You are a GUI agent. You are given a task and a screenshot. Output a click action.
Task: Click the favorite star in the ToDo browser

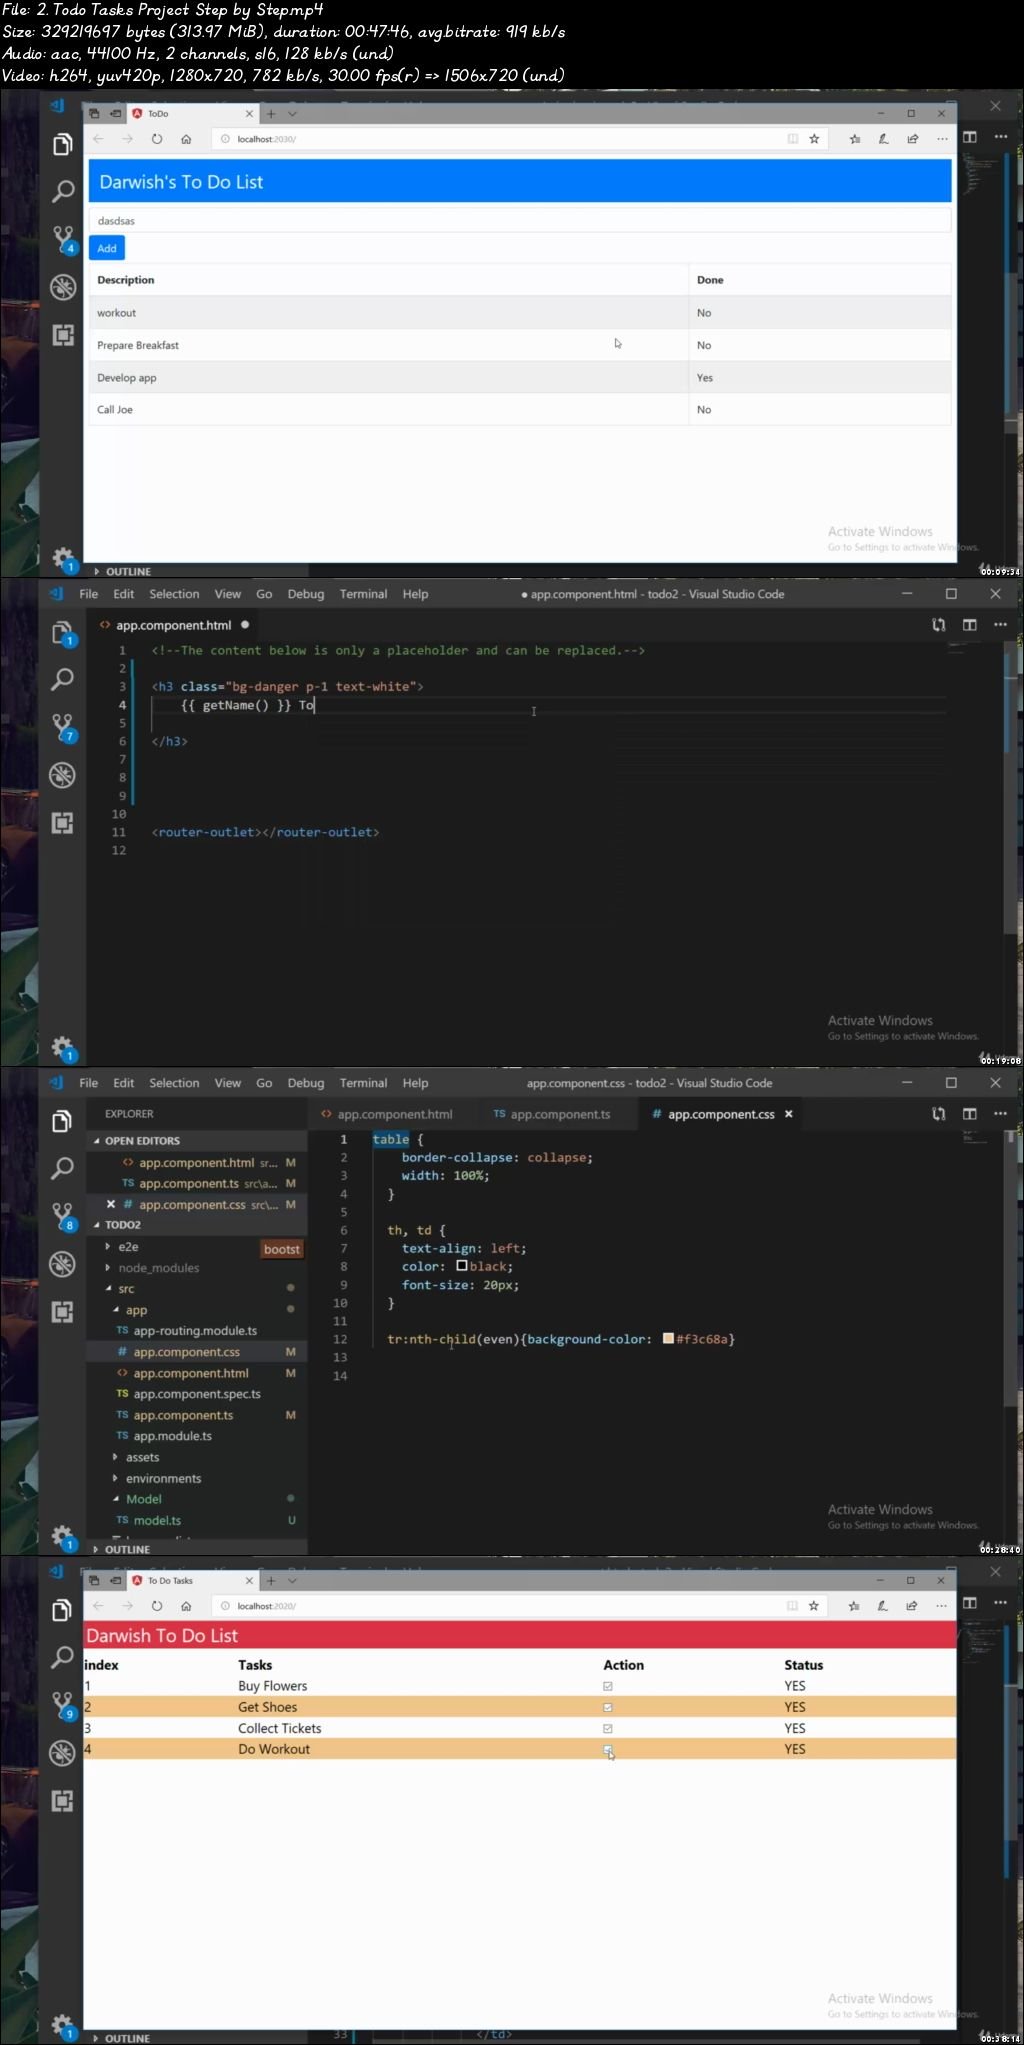814,139
